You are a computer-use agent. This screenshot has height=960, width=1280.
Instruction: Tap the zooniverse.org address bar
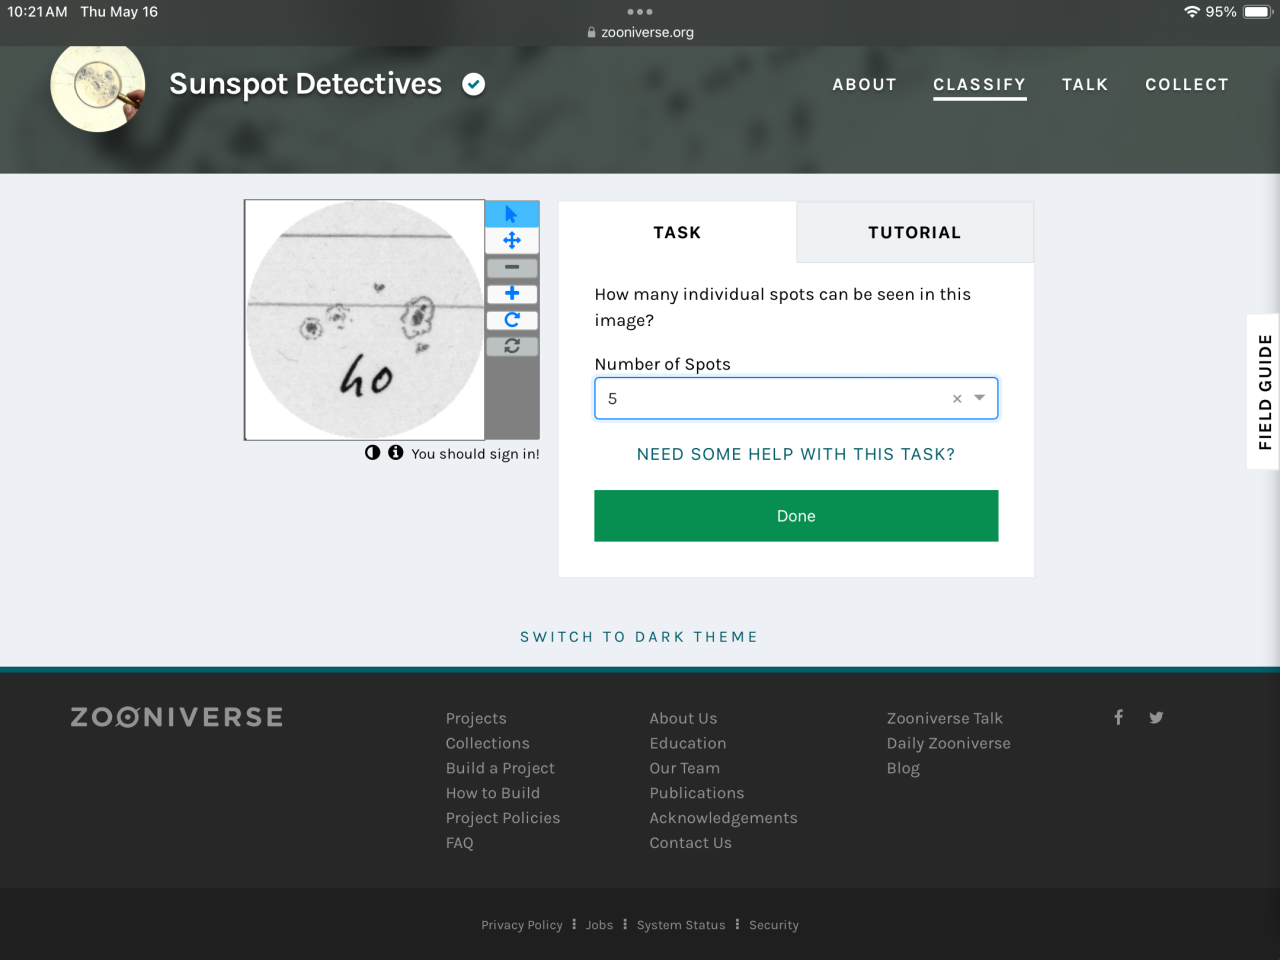pos(640,32)
